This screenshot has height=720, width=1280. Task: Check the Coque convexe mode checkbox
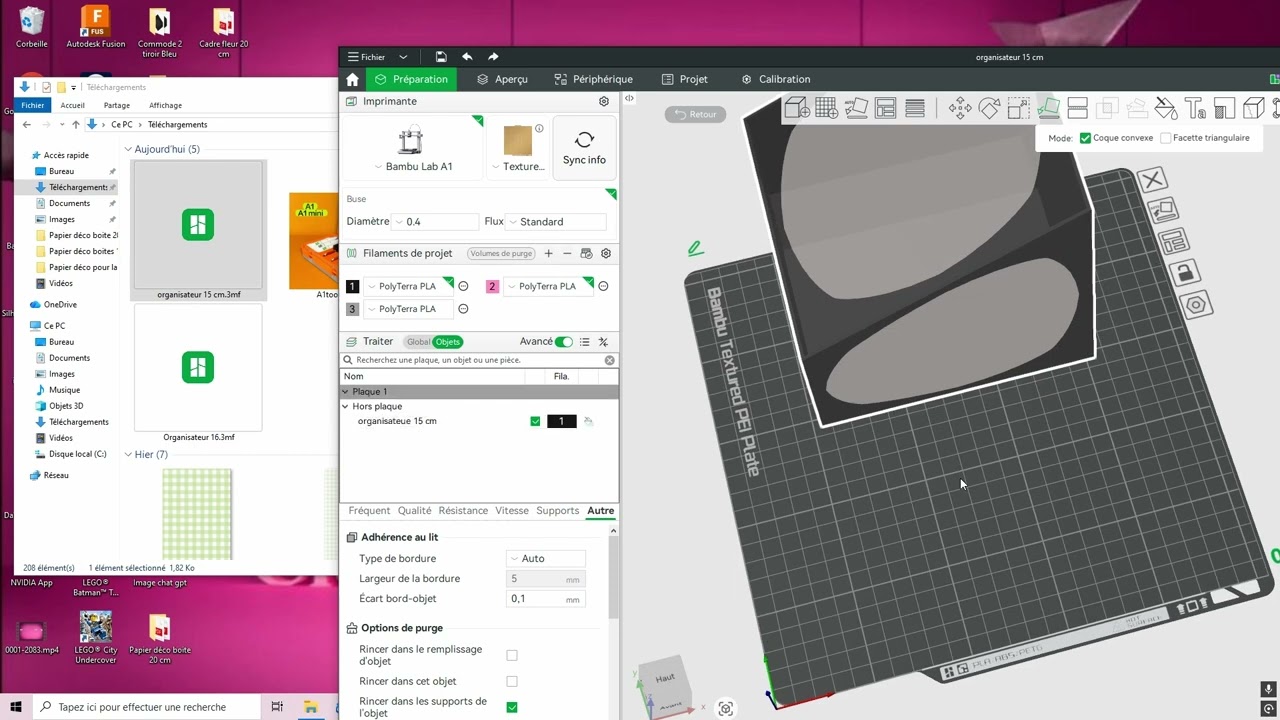pyautogui.click(x=1085, y=138)
